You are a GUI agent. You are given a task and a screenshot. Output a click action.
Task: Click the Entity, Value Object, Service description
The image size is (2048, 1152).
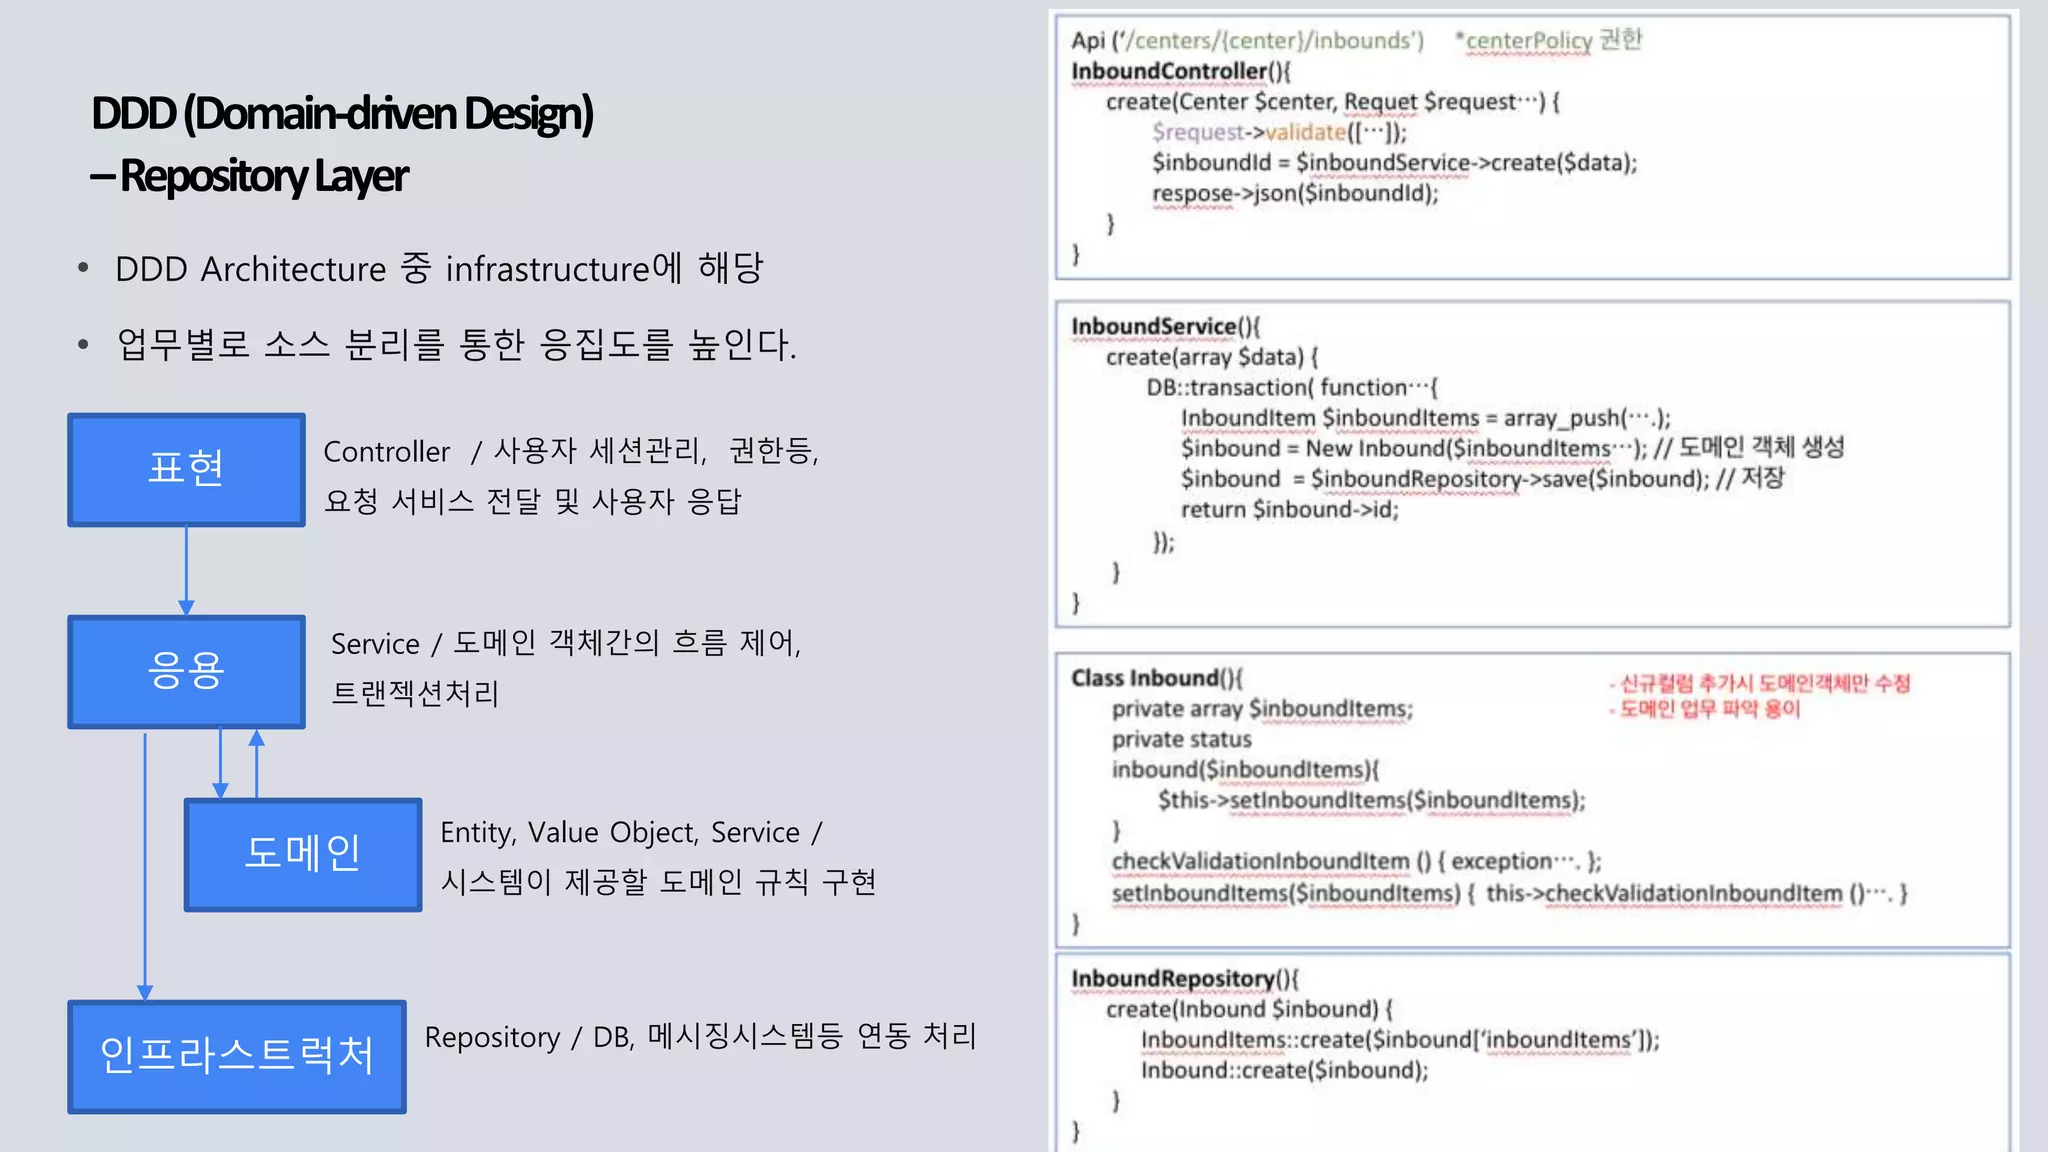coord(658,857)
